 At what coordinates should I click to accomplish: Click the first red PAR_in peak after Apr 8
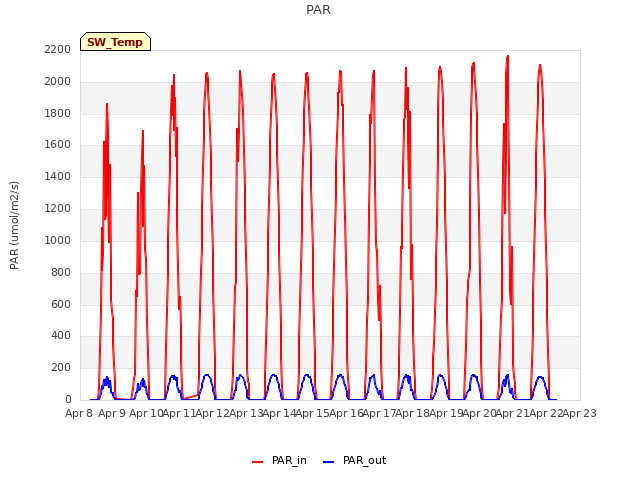pyautogui.click(x=107, y=104)
